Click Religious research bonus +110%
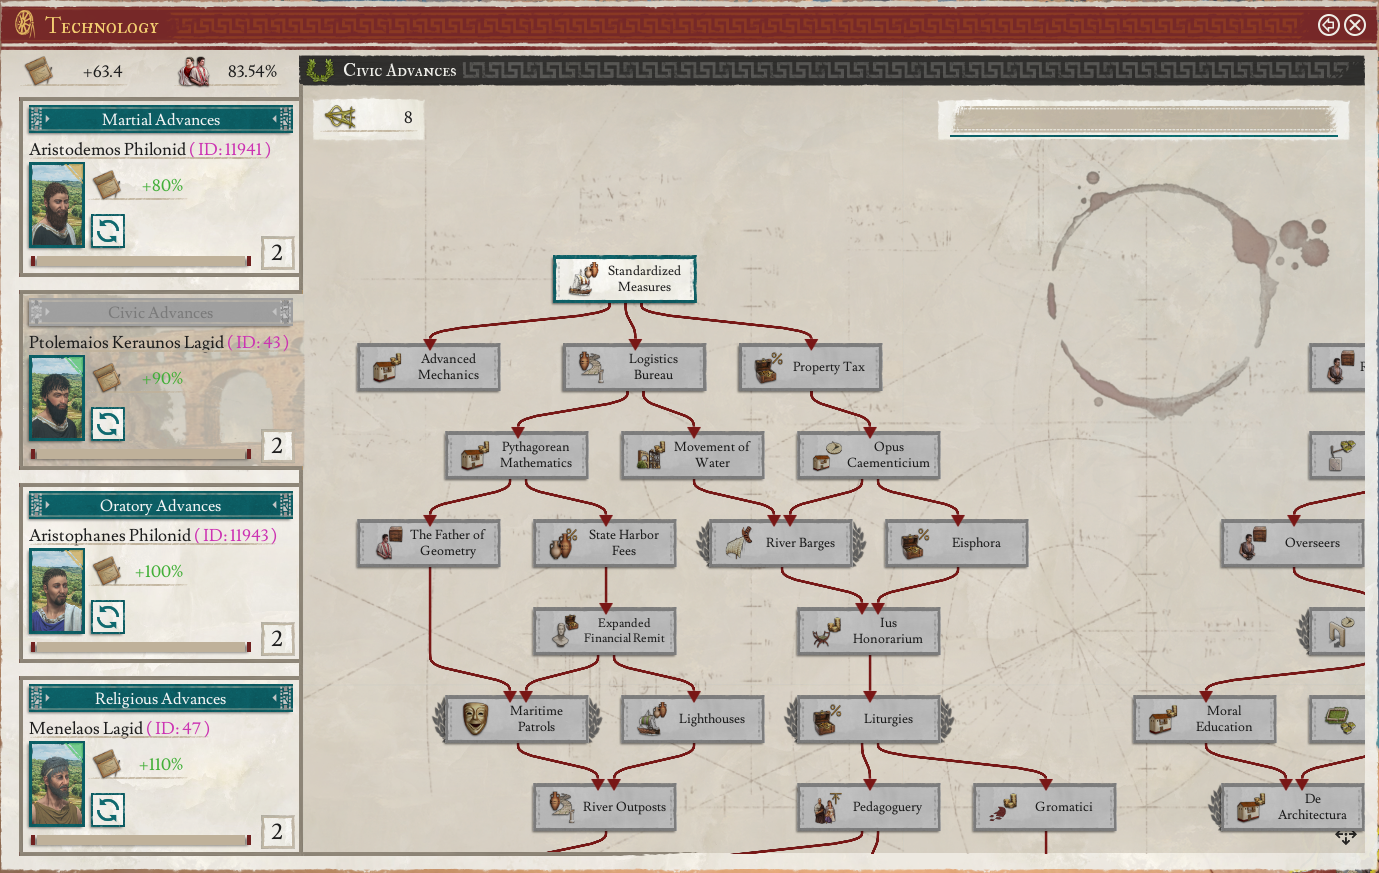 (161, 765)
